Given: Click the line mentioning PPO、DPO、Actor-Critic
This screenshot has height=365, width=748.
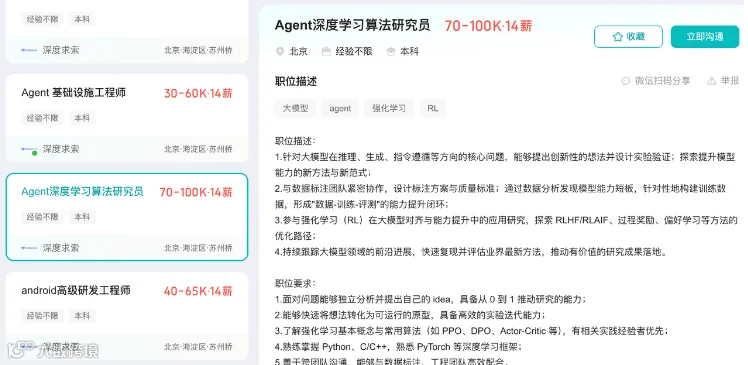Looking at the screenshot, I should [472, 331].
